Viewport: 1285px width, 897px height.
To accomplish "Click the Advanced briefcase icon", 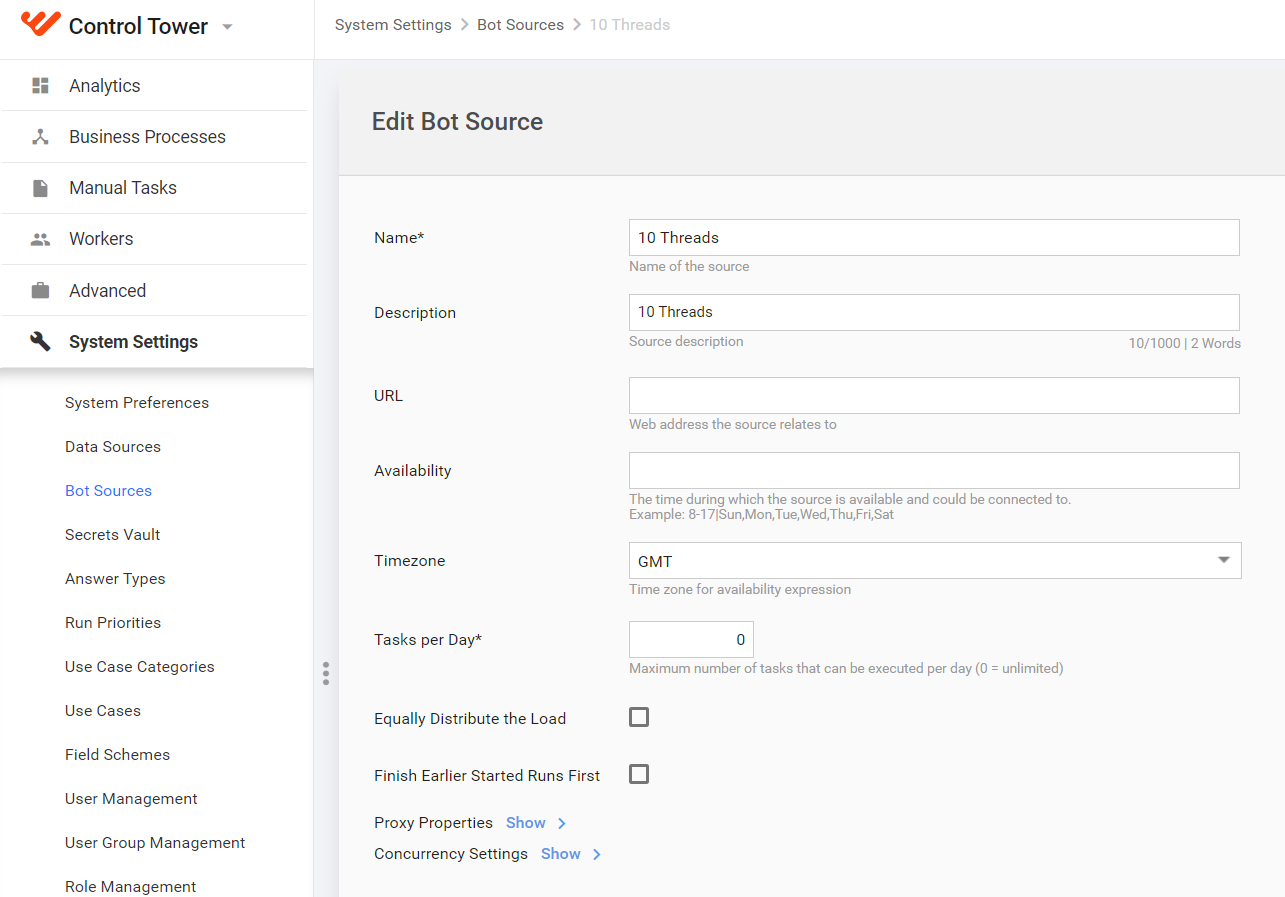I will [x=40, y=290].
